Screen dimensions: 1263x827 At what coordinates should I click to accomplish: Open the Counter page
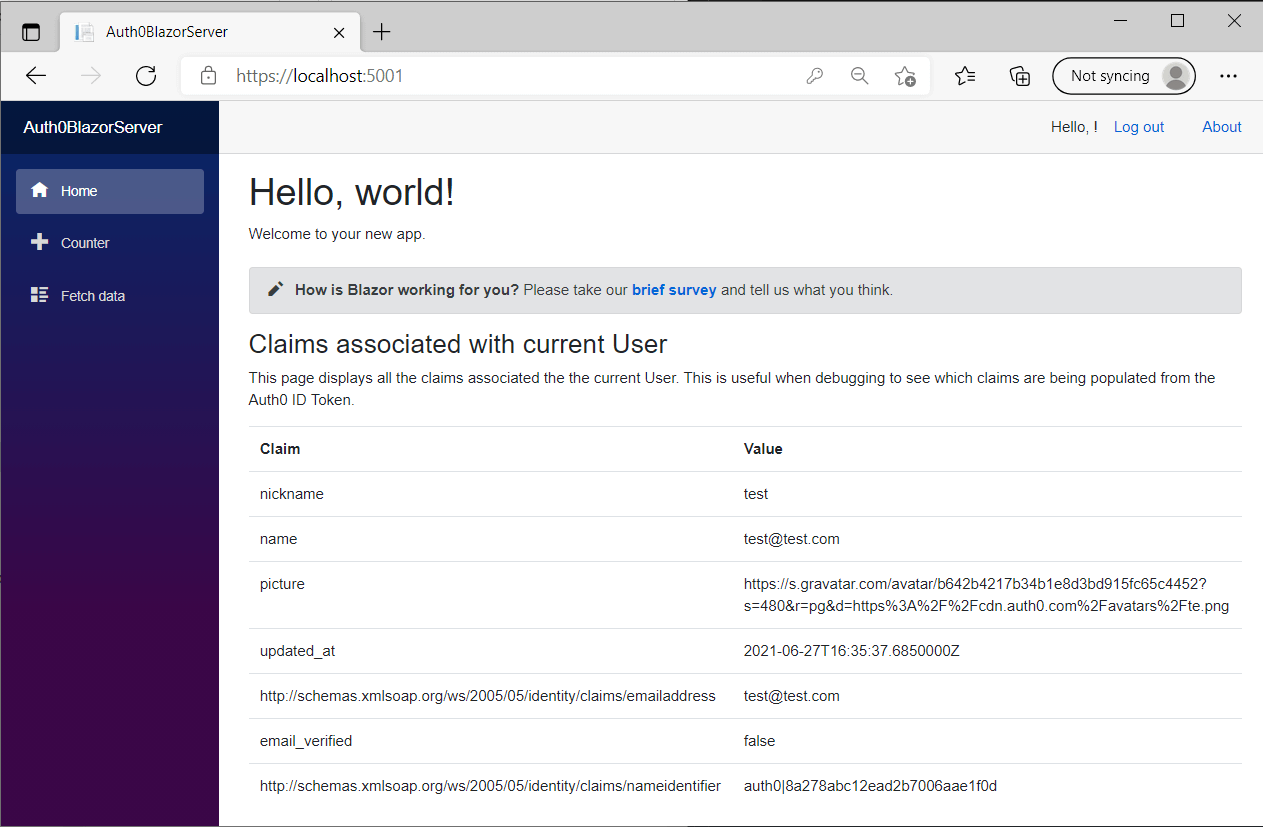coord(110,243)
